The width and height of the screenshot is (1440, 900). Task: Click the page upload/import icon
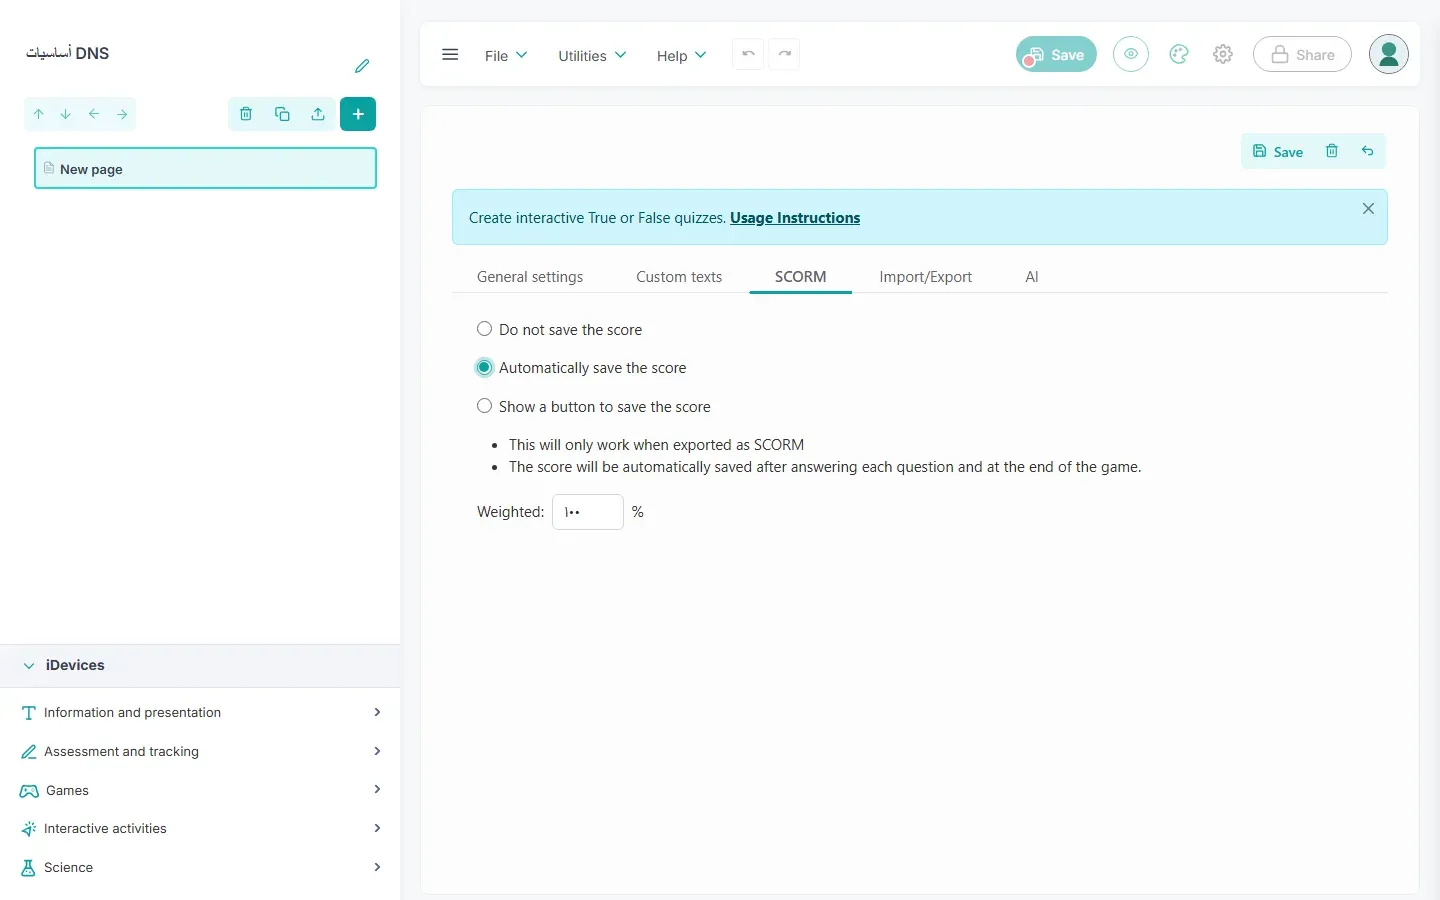click(318, 114)
